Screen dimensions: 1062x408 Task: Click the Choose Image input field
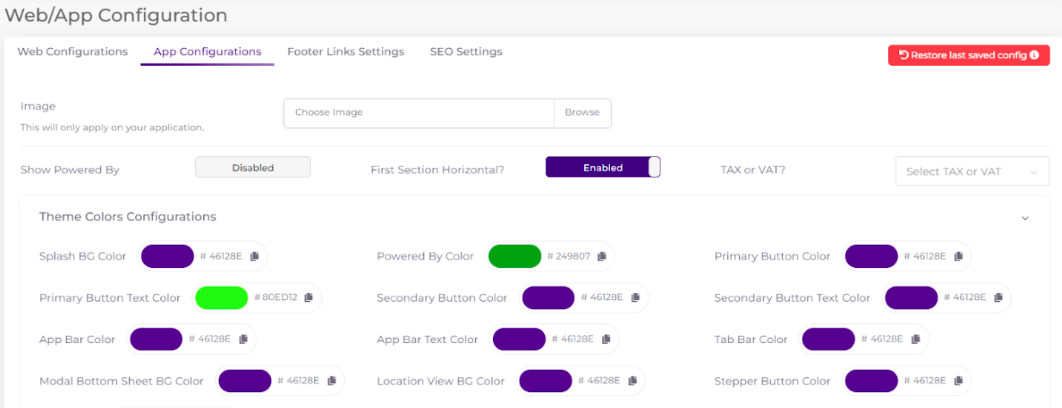[x=418, y=113]
